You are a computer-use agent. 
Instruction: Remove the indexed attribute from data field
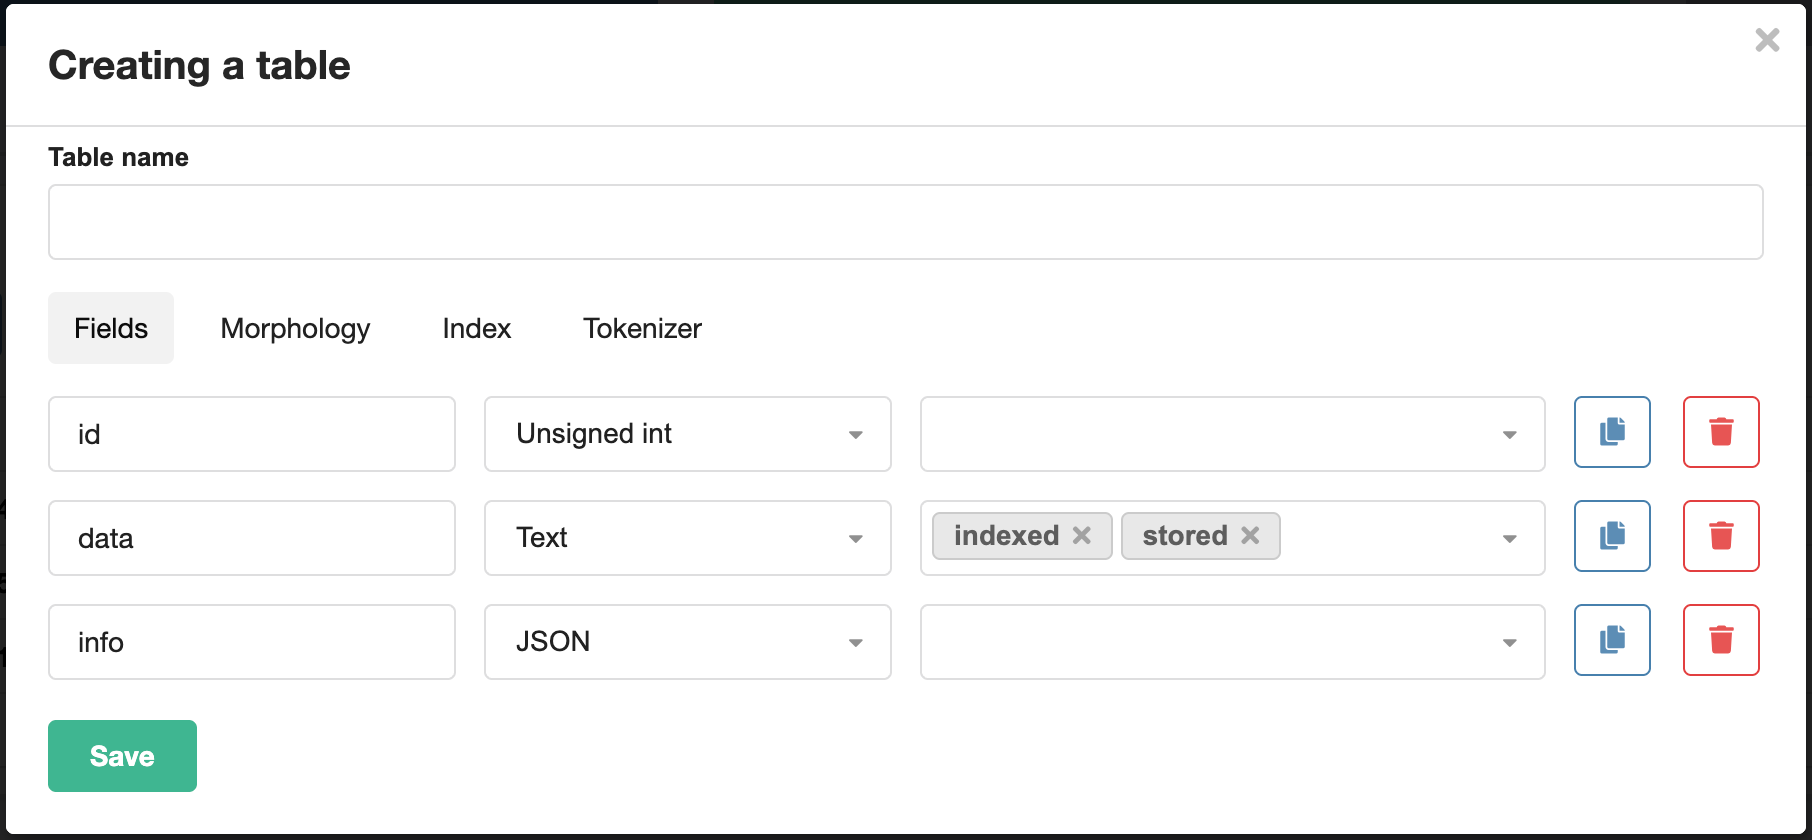[x=1081, y=536]
